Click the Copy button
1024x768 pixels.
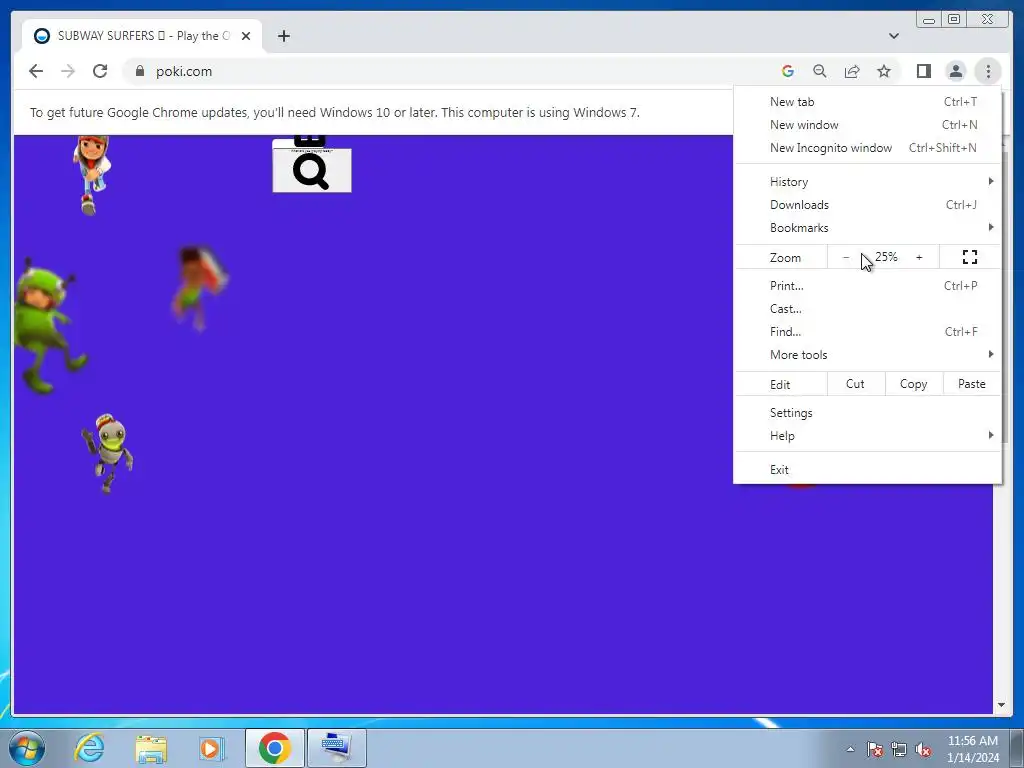(x=913, y=384)
